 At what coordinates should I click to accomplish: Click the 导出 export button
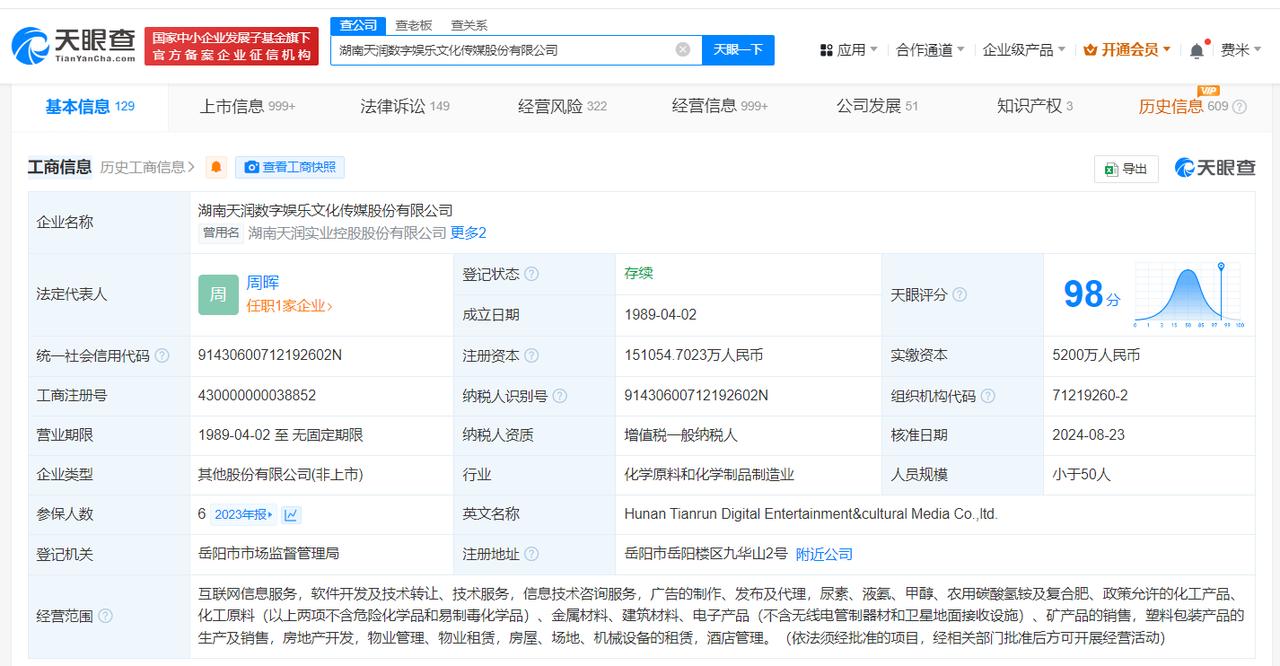coord(1126,168)
